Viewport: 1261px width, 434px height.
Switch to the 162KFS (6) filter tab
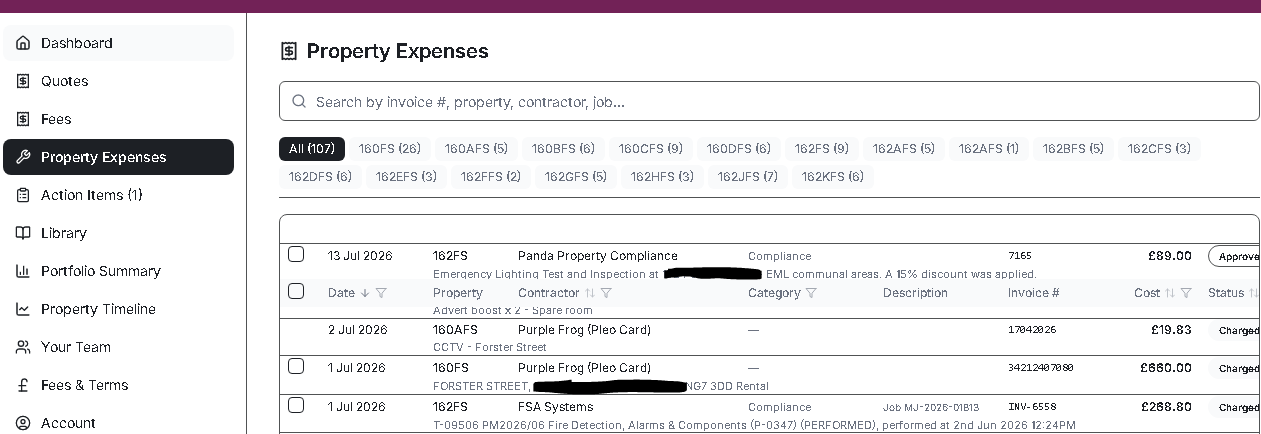(x=832, y=177)
